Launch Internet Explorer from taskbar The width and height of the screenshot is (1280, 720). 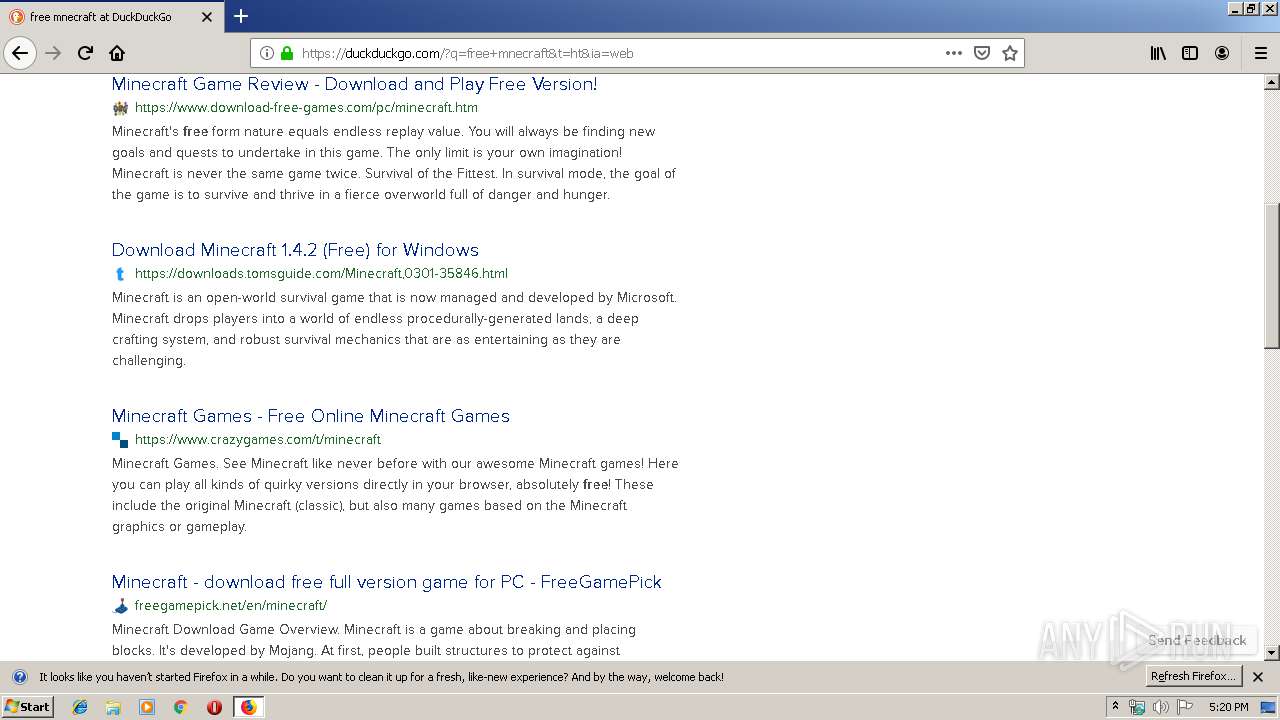[x=80, y=707]
